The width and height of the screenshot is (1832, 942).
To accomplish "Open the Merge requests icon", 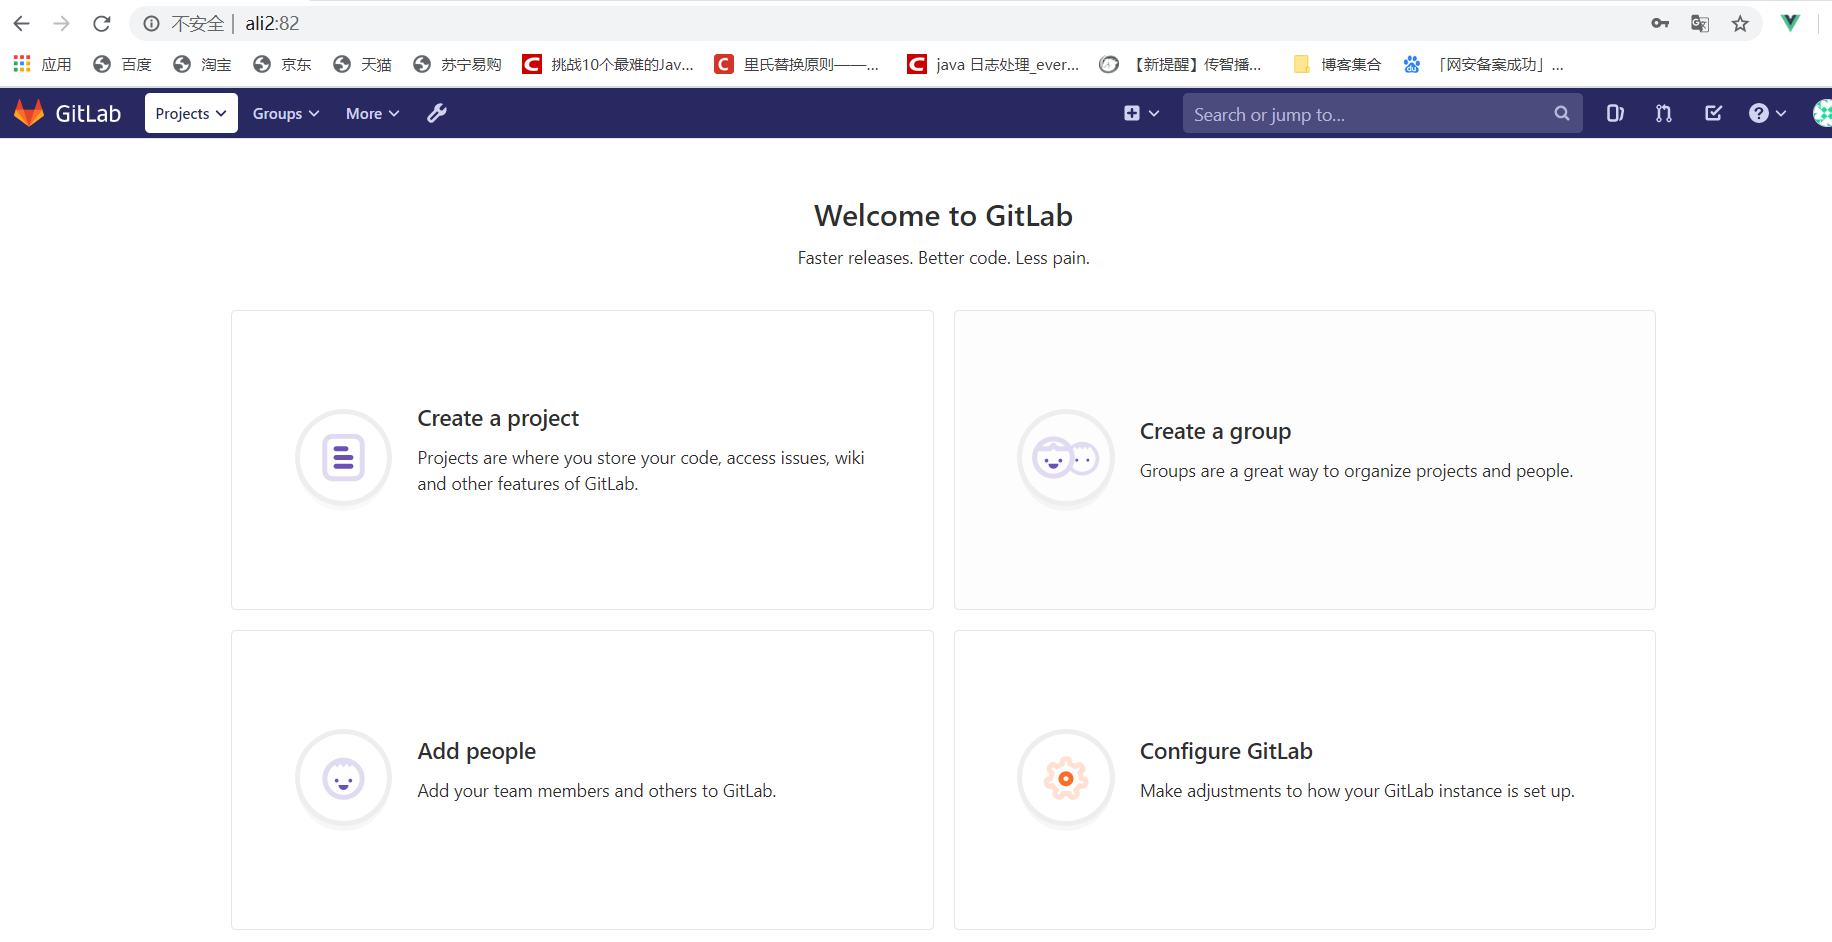I will point(1663,113).
